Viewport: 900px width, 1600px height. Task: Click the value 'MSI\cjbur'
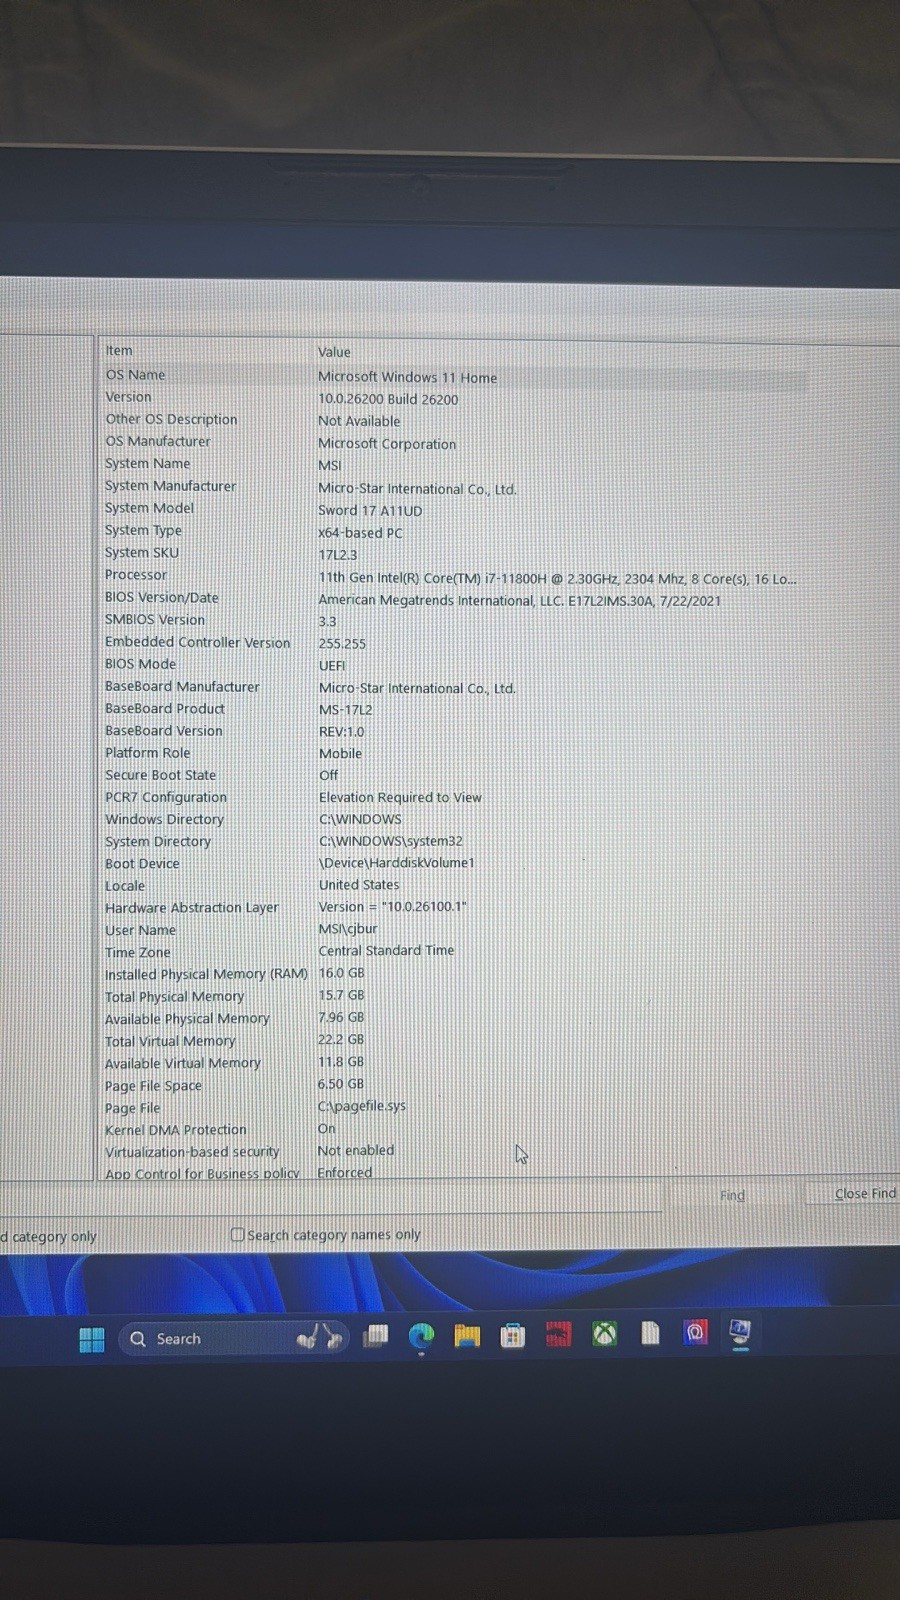click(347, 928)
